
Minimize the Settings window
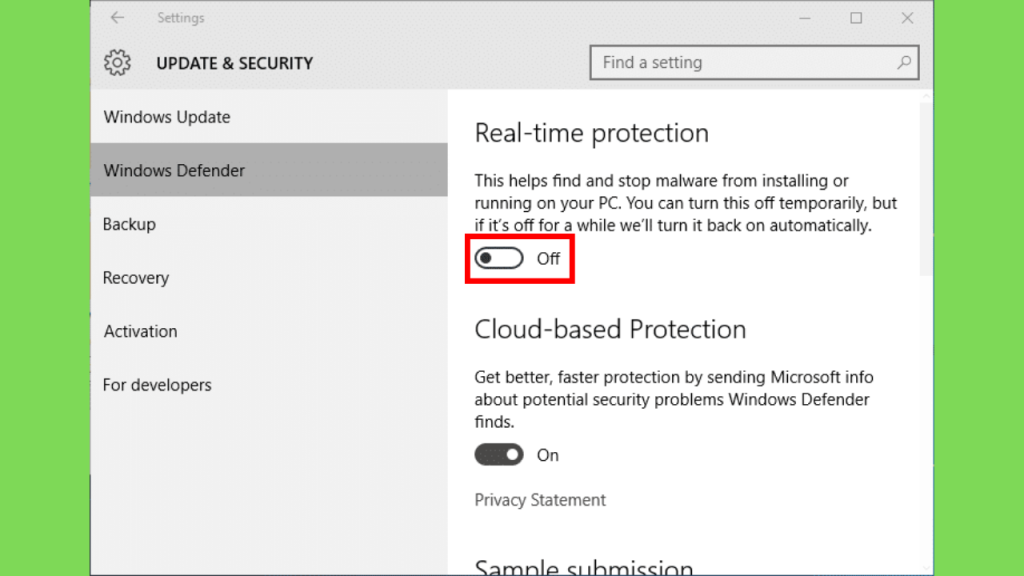click(805, 18)
